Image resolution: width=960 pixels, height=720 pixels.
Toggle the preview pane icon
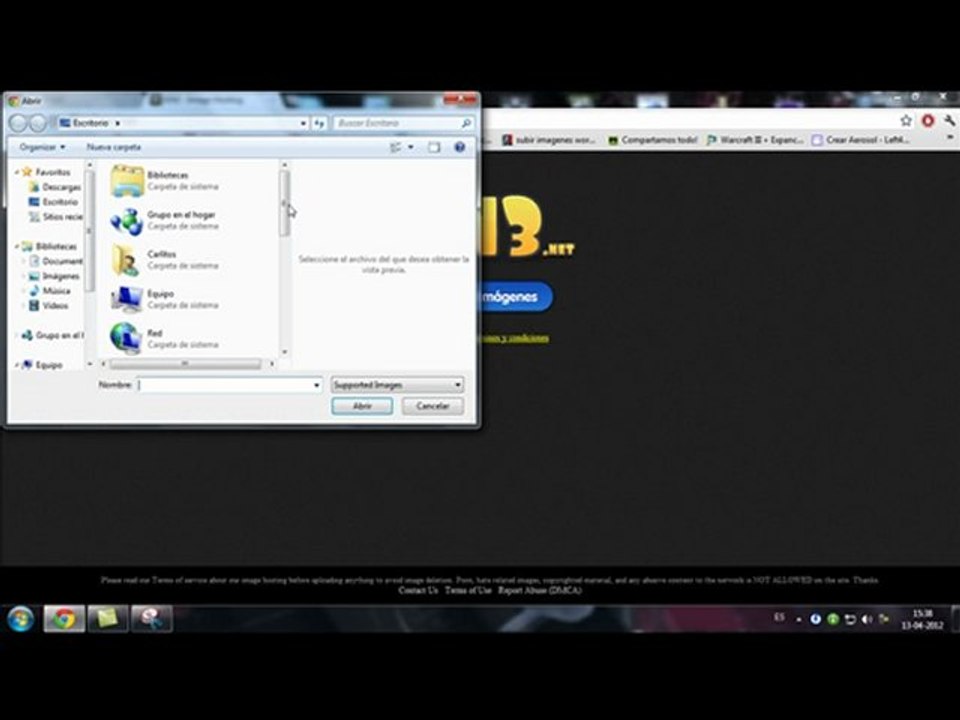click(x=434, y=147)
